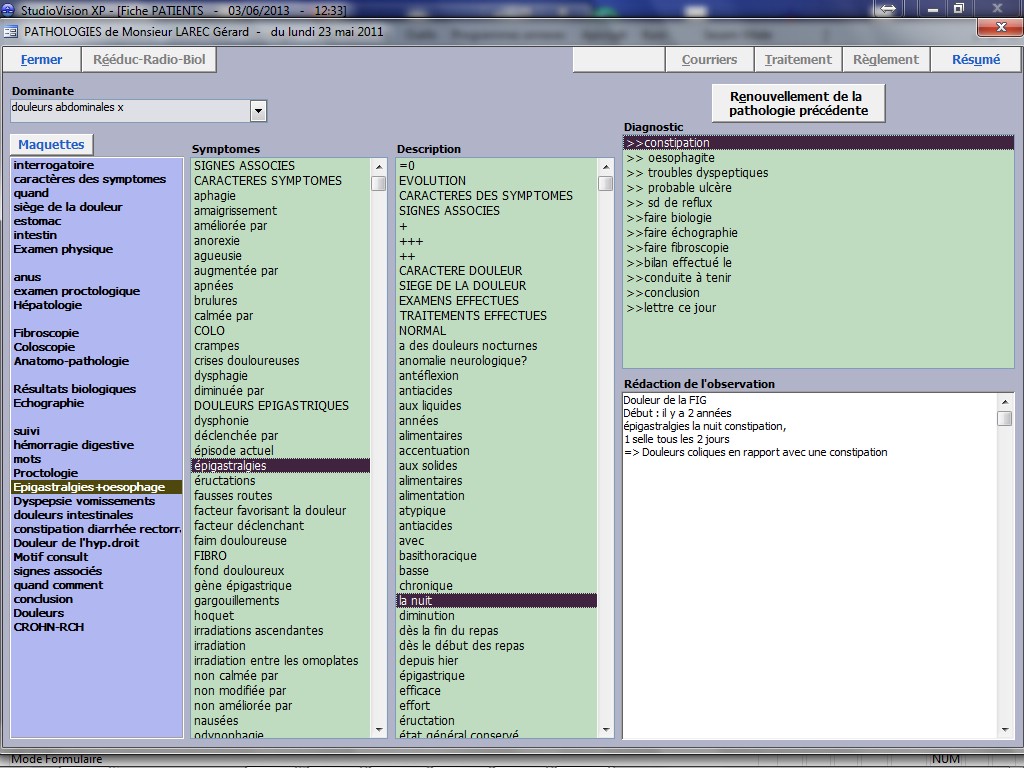The image size is (1024, 768).
Task: Switch to the Courriers tab
Action: click(x=709, y=60)
